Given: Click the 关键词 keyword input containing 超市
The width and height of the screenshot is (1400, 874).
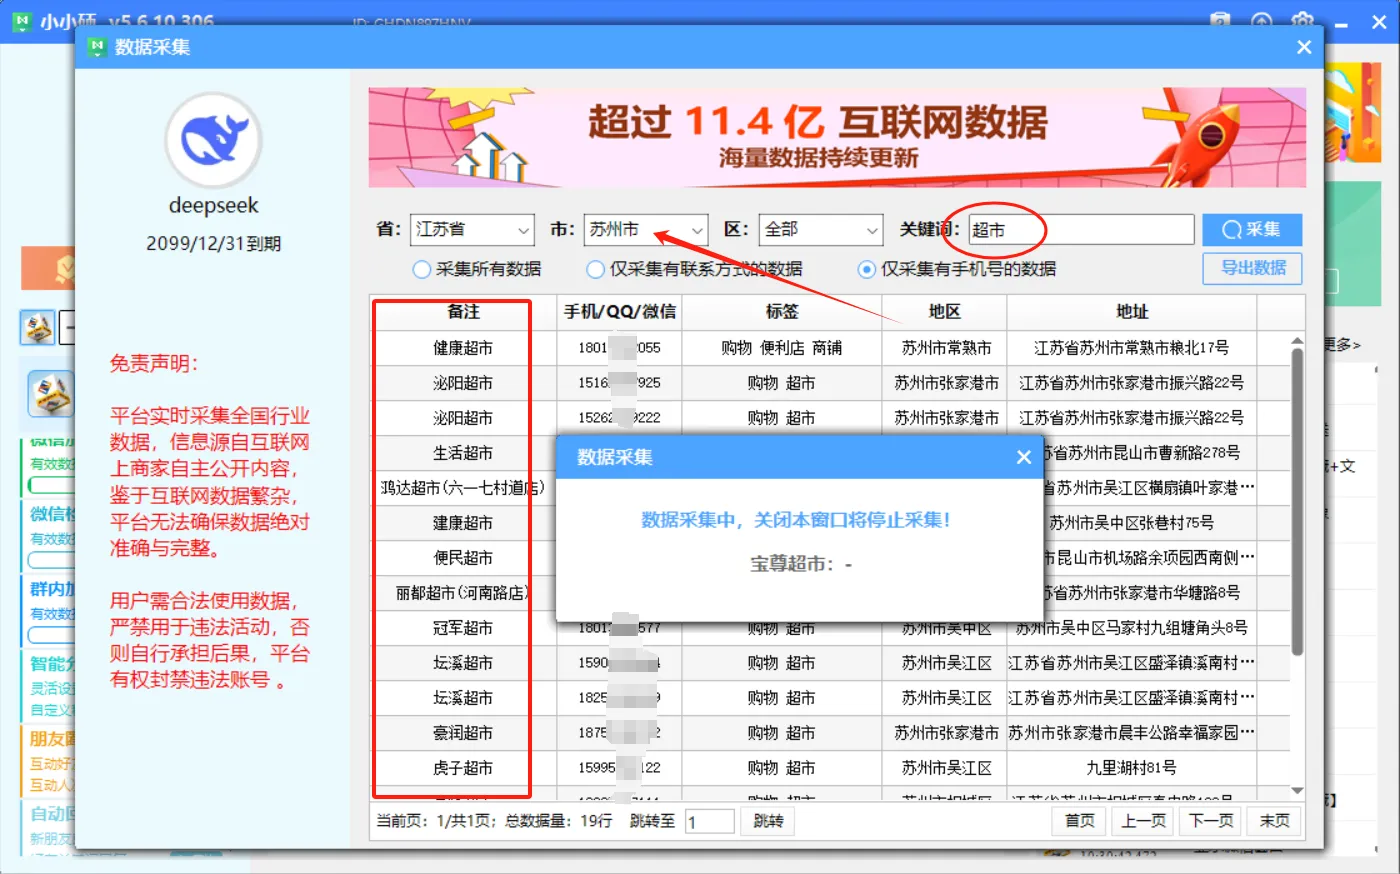Looking at the screenshot, I should pyautogui.click(x=1080, y=229).
